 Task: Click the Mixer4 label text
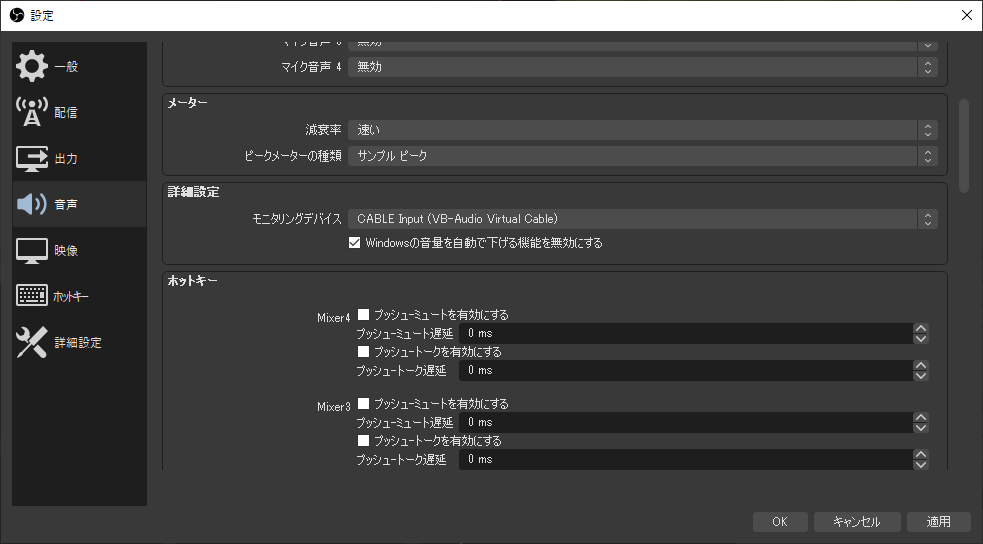tap(334, 318)
